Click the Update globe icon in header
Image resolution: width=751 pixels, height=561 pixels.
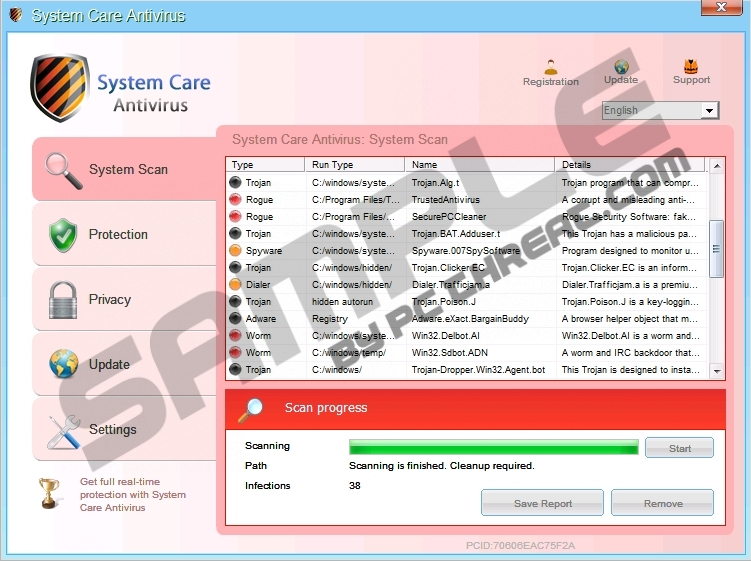(x=621, y=67)
